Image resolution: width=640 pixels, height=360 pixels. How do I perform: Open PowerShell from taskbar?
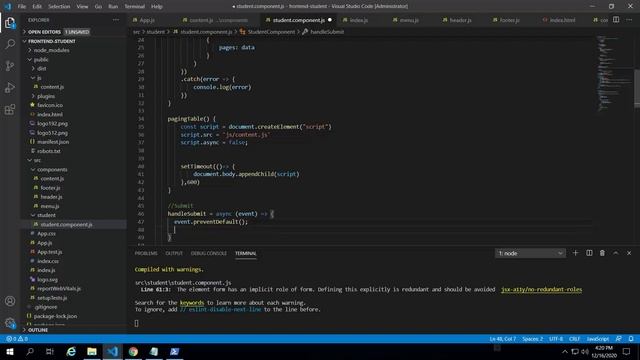coord(174,351)
